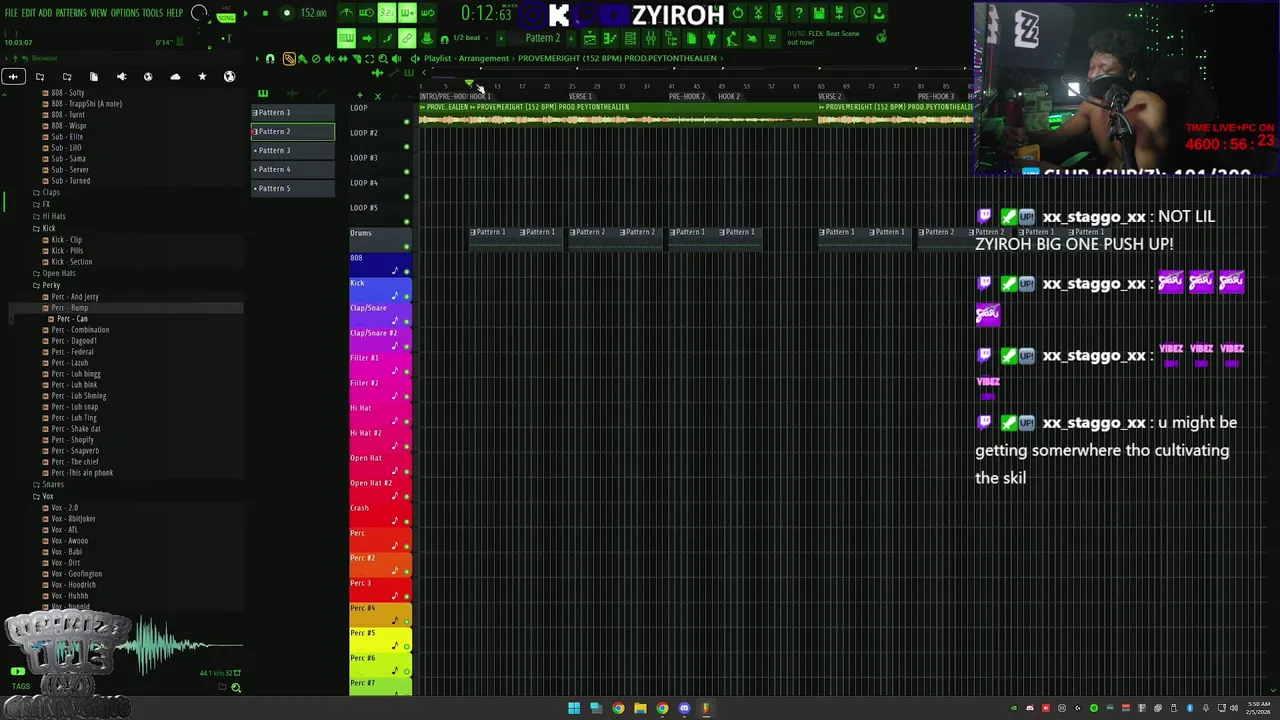This screenshot has height=720, width=1280.
Task: Expand the Snares folder
Action: 52,484
